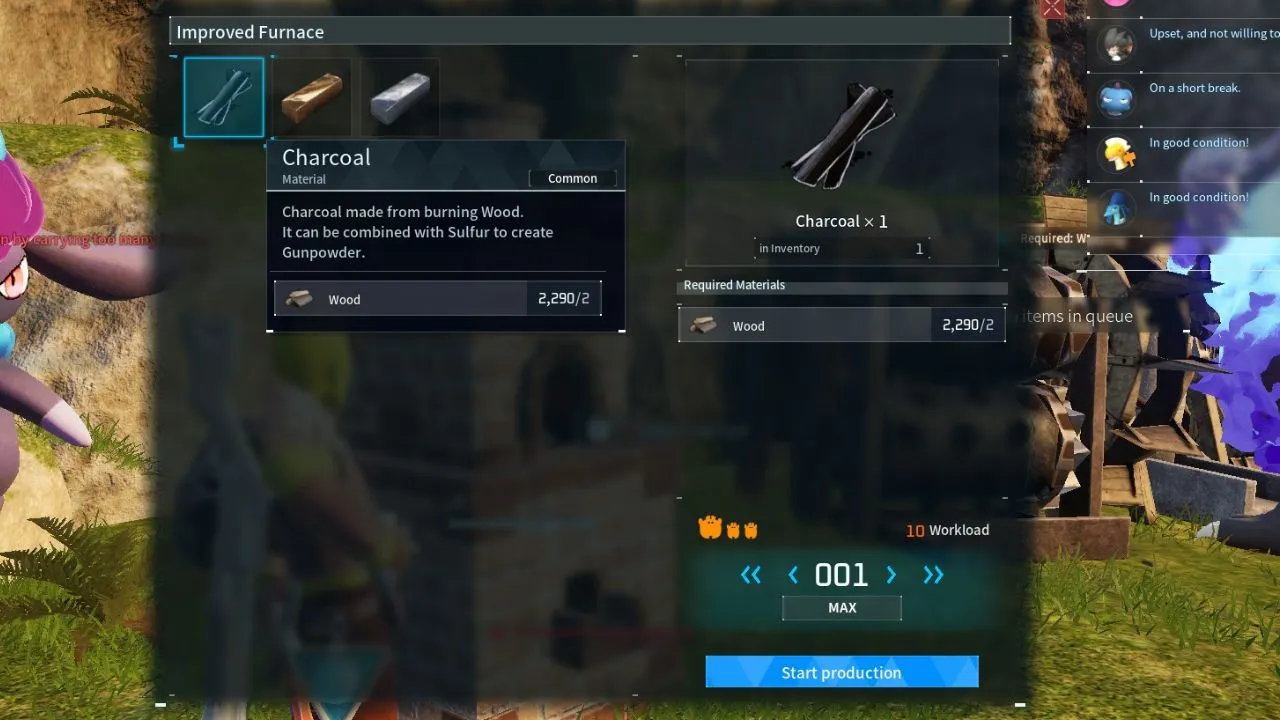The height and width of the screenshot is (720, 1280).
Task: Select the Refined Ingot recipe icon
Action: tap(400, 97)
